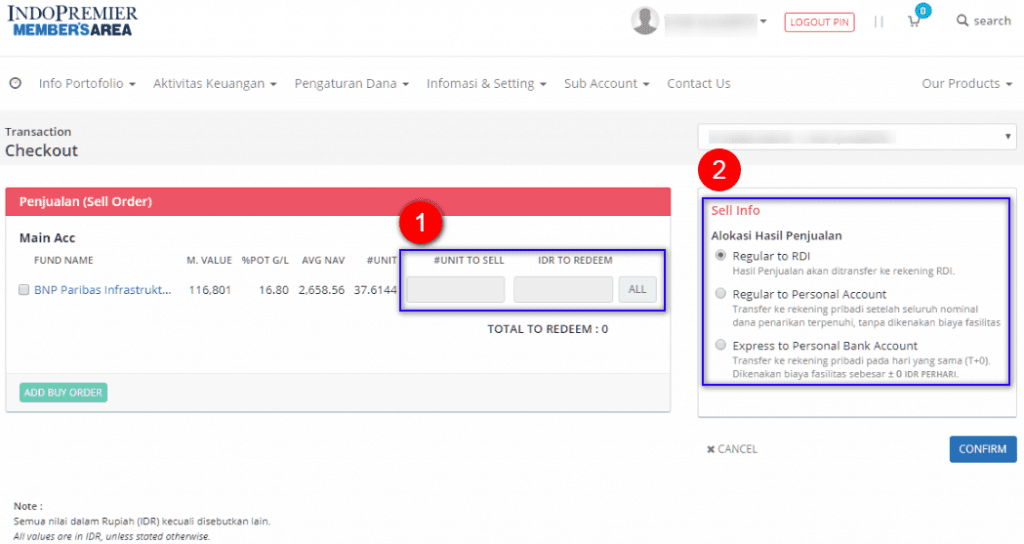
Task: Open the shopping cart icon
Action: [914, 22]
